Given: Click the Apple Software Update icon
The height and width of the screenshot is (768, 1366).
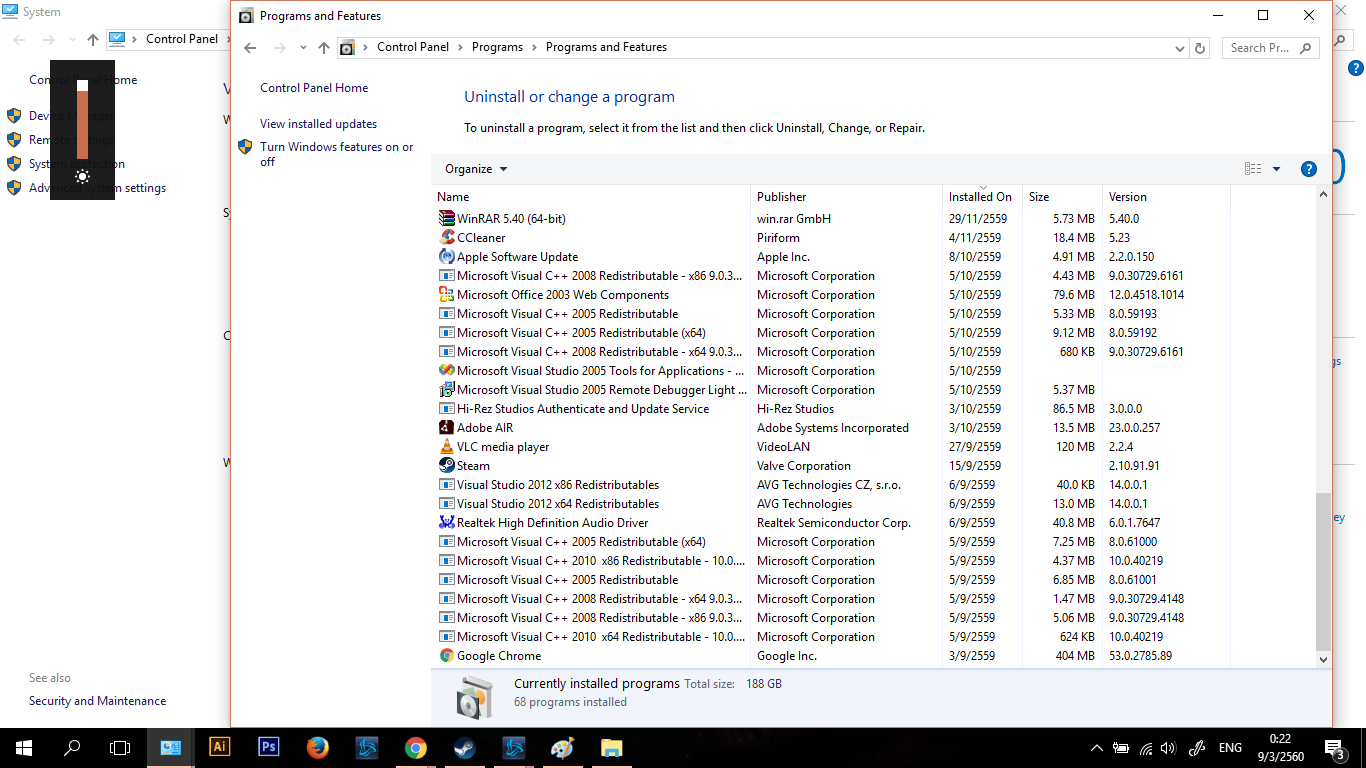Looking at the screenshot, I should tap(447, 256).
